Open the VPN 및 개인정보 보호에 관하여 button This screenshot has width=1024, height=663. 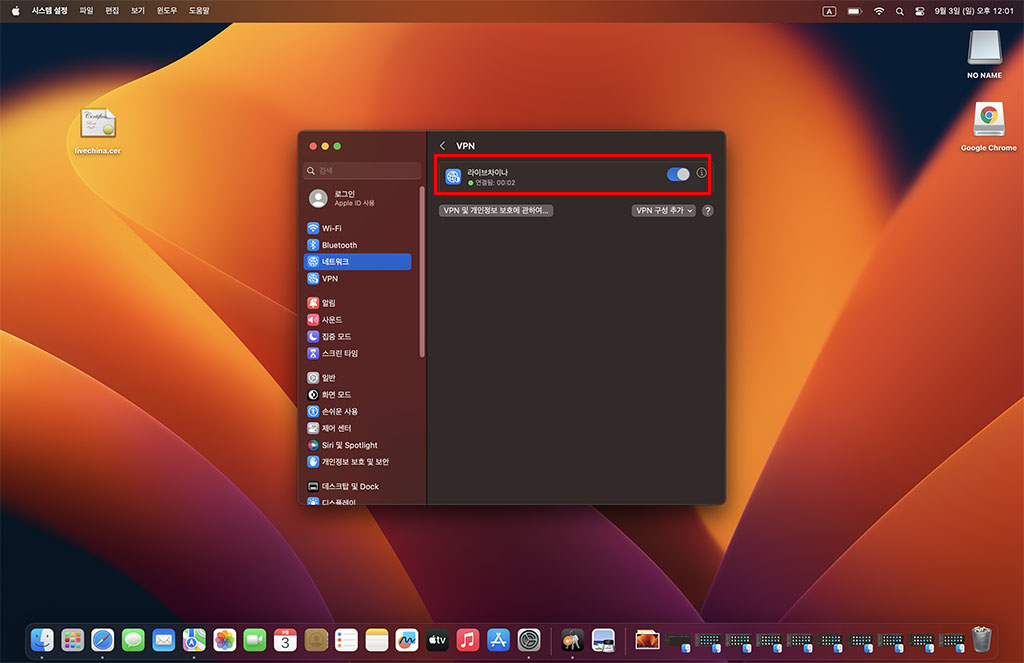[496, 210]
